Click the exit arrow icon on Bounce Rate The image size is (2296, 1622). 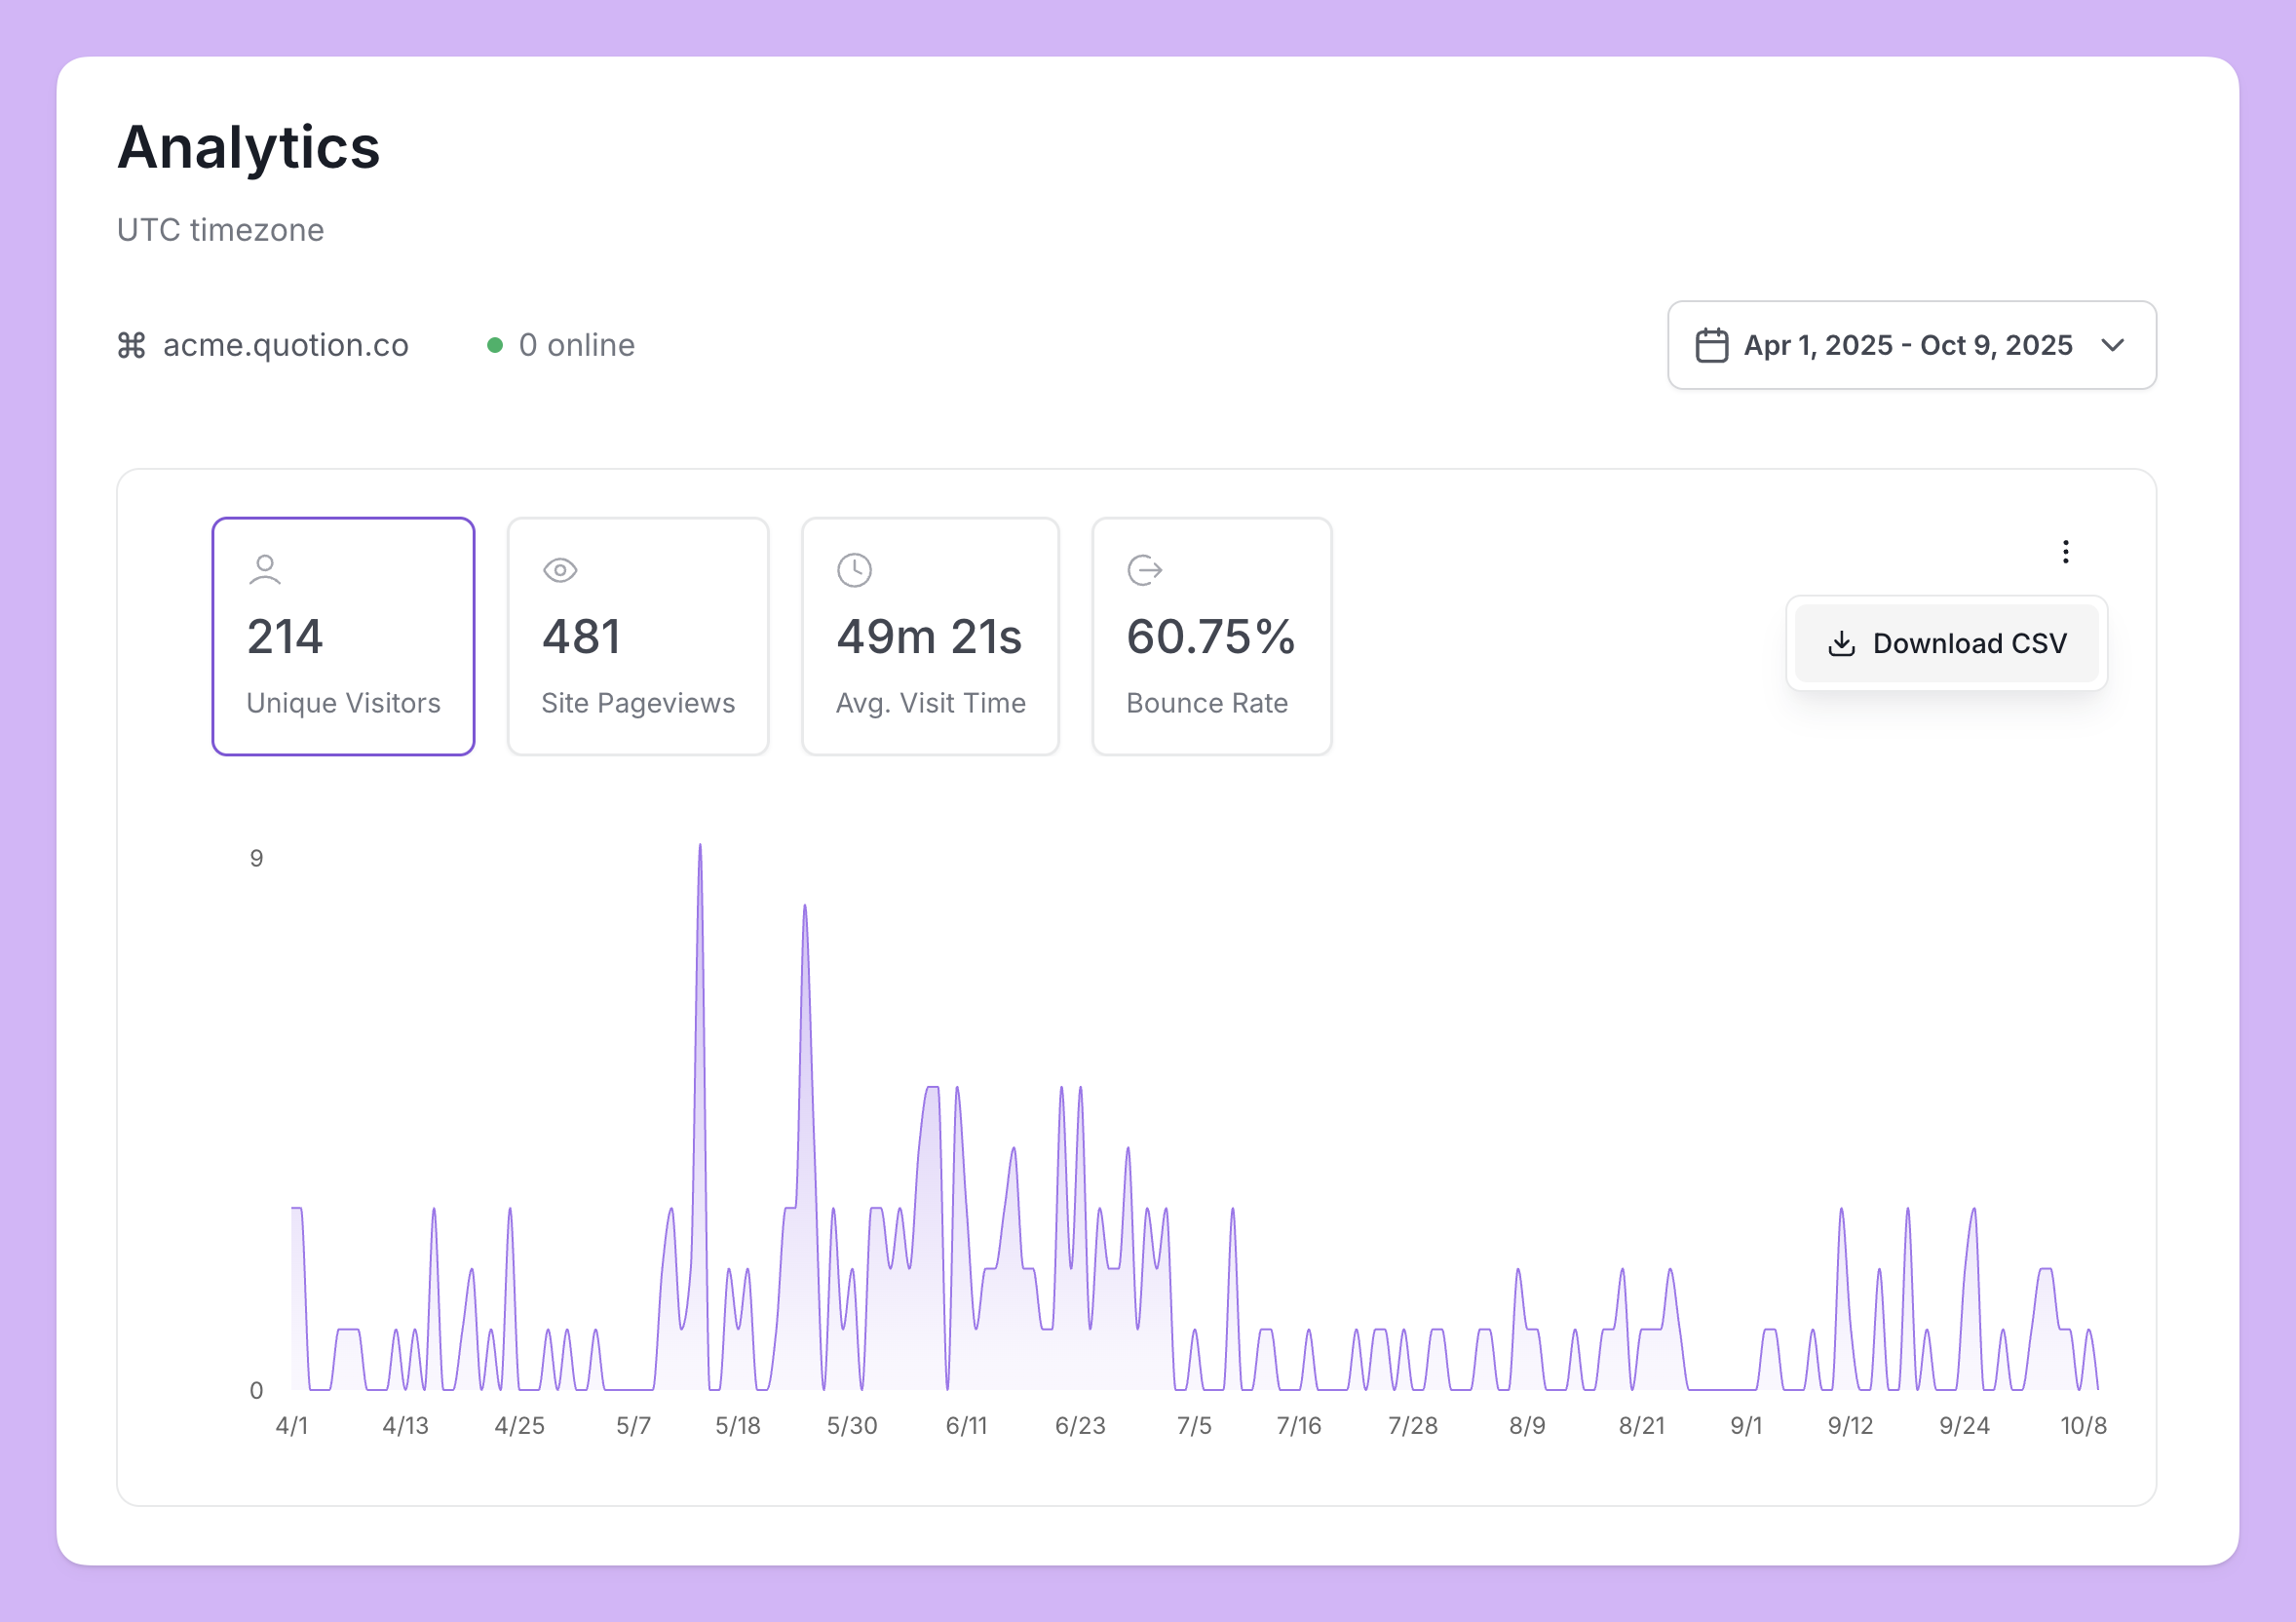point(1144,570)
